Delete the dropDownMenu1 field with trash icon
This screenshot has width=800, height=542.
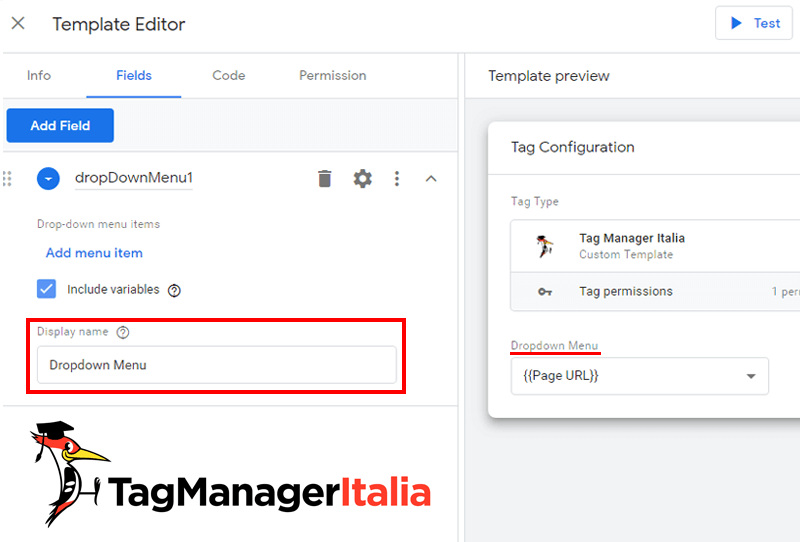click(x=324, y=179)
